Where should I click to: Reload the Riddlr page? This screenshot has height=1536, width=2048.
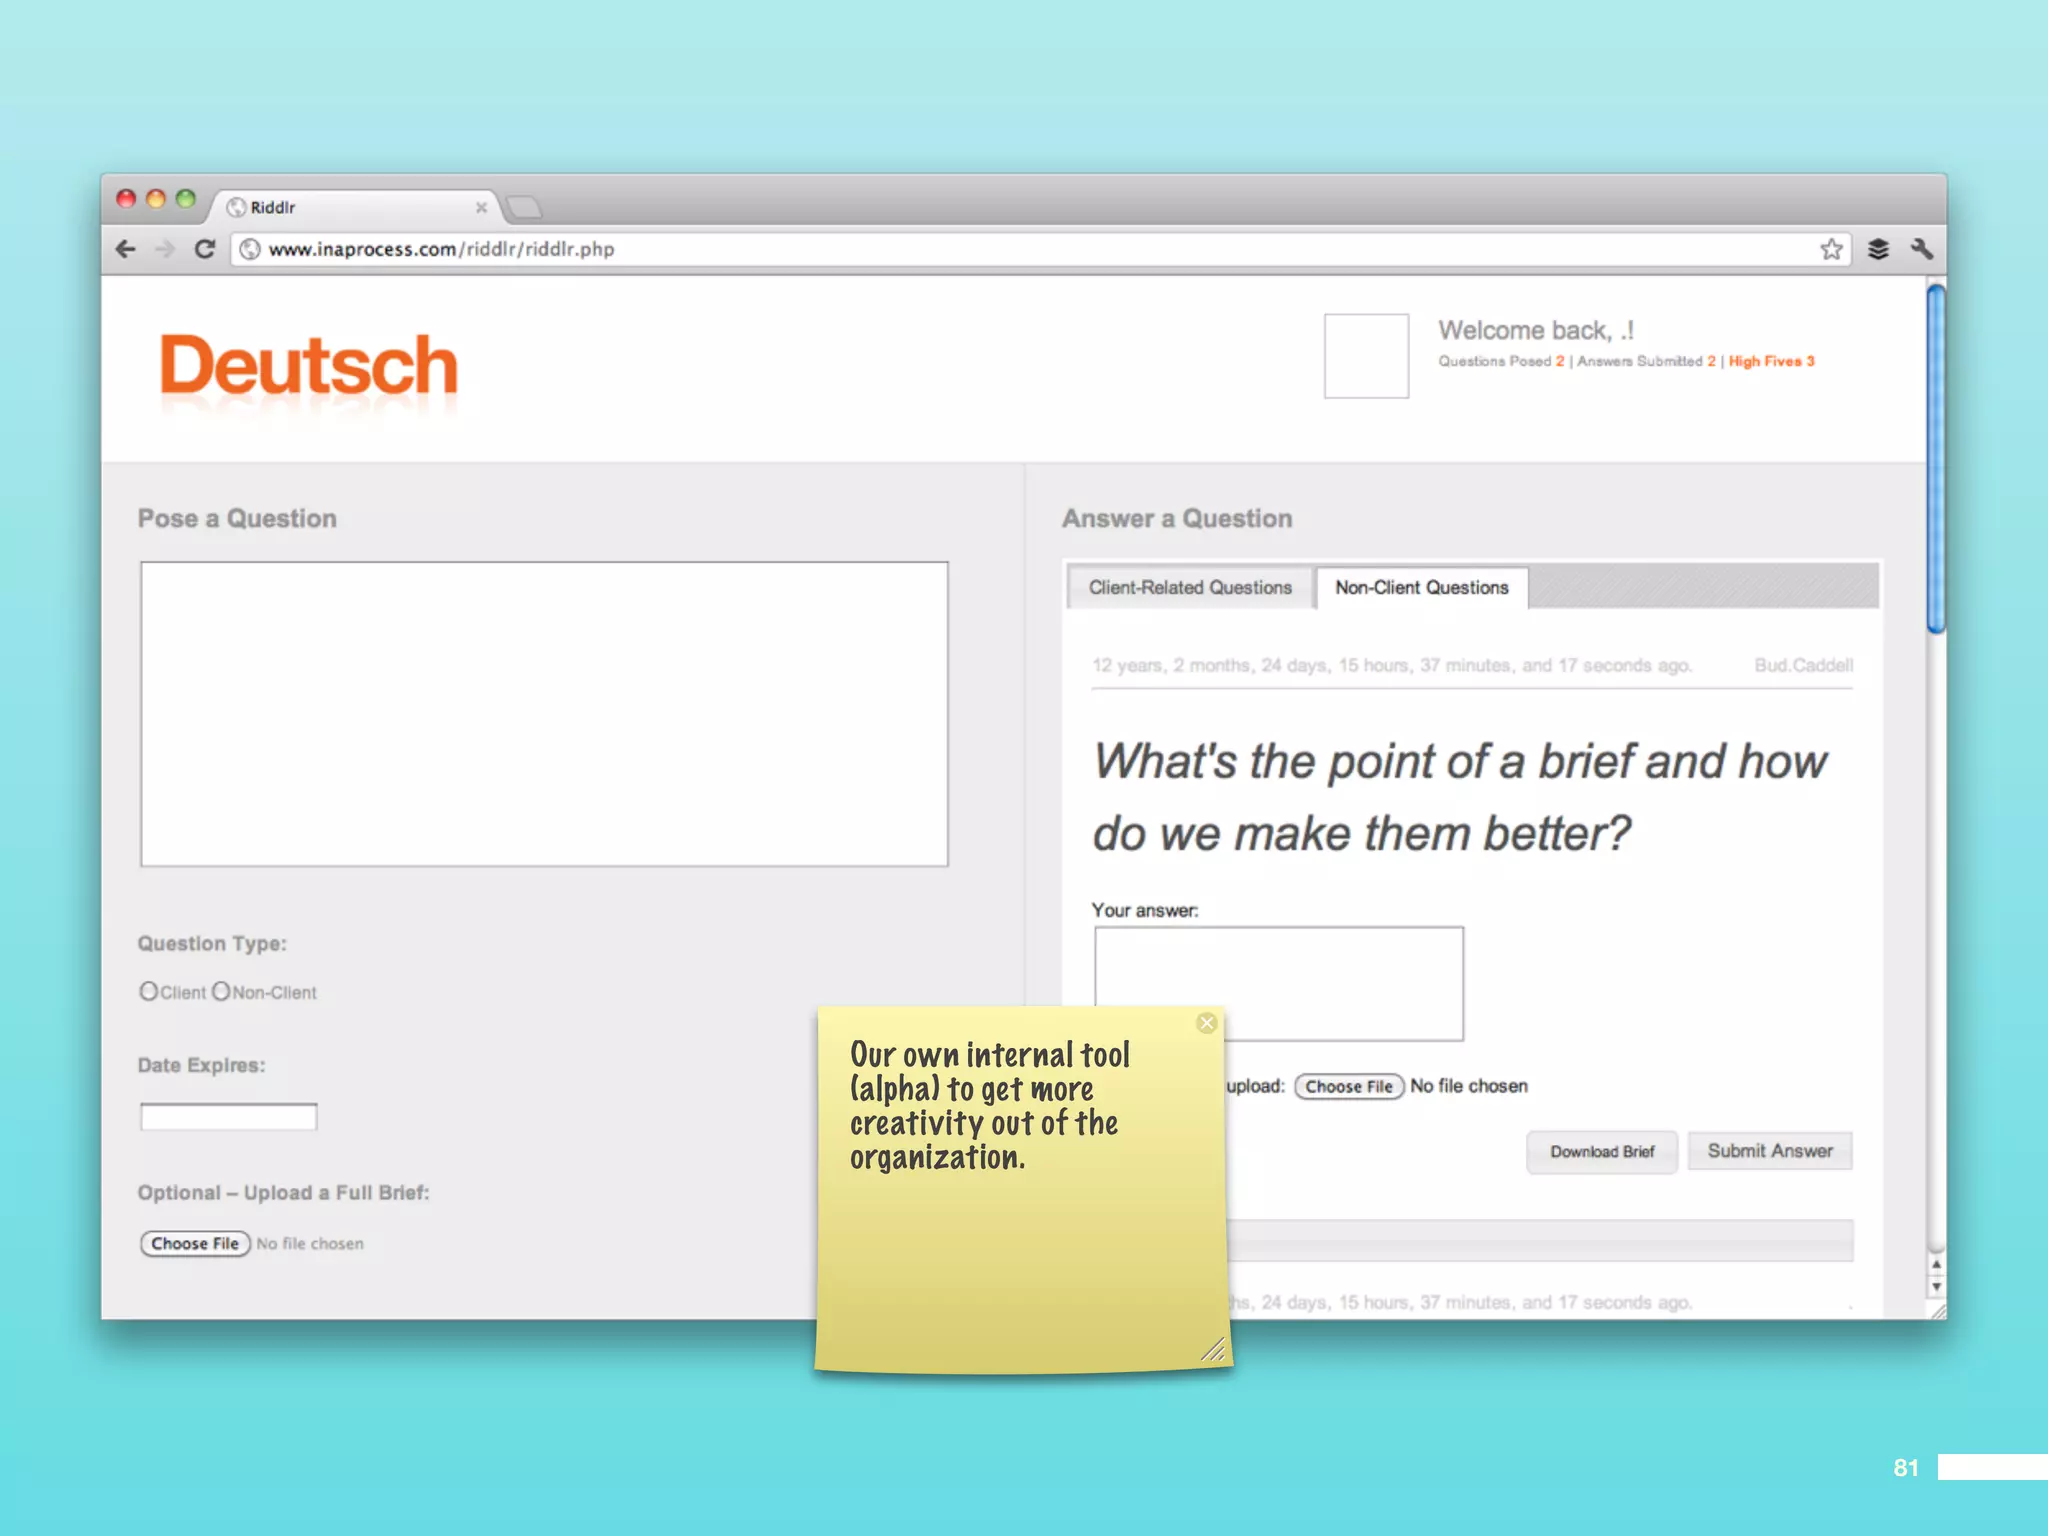point(205,249)
